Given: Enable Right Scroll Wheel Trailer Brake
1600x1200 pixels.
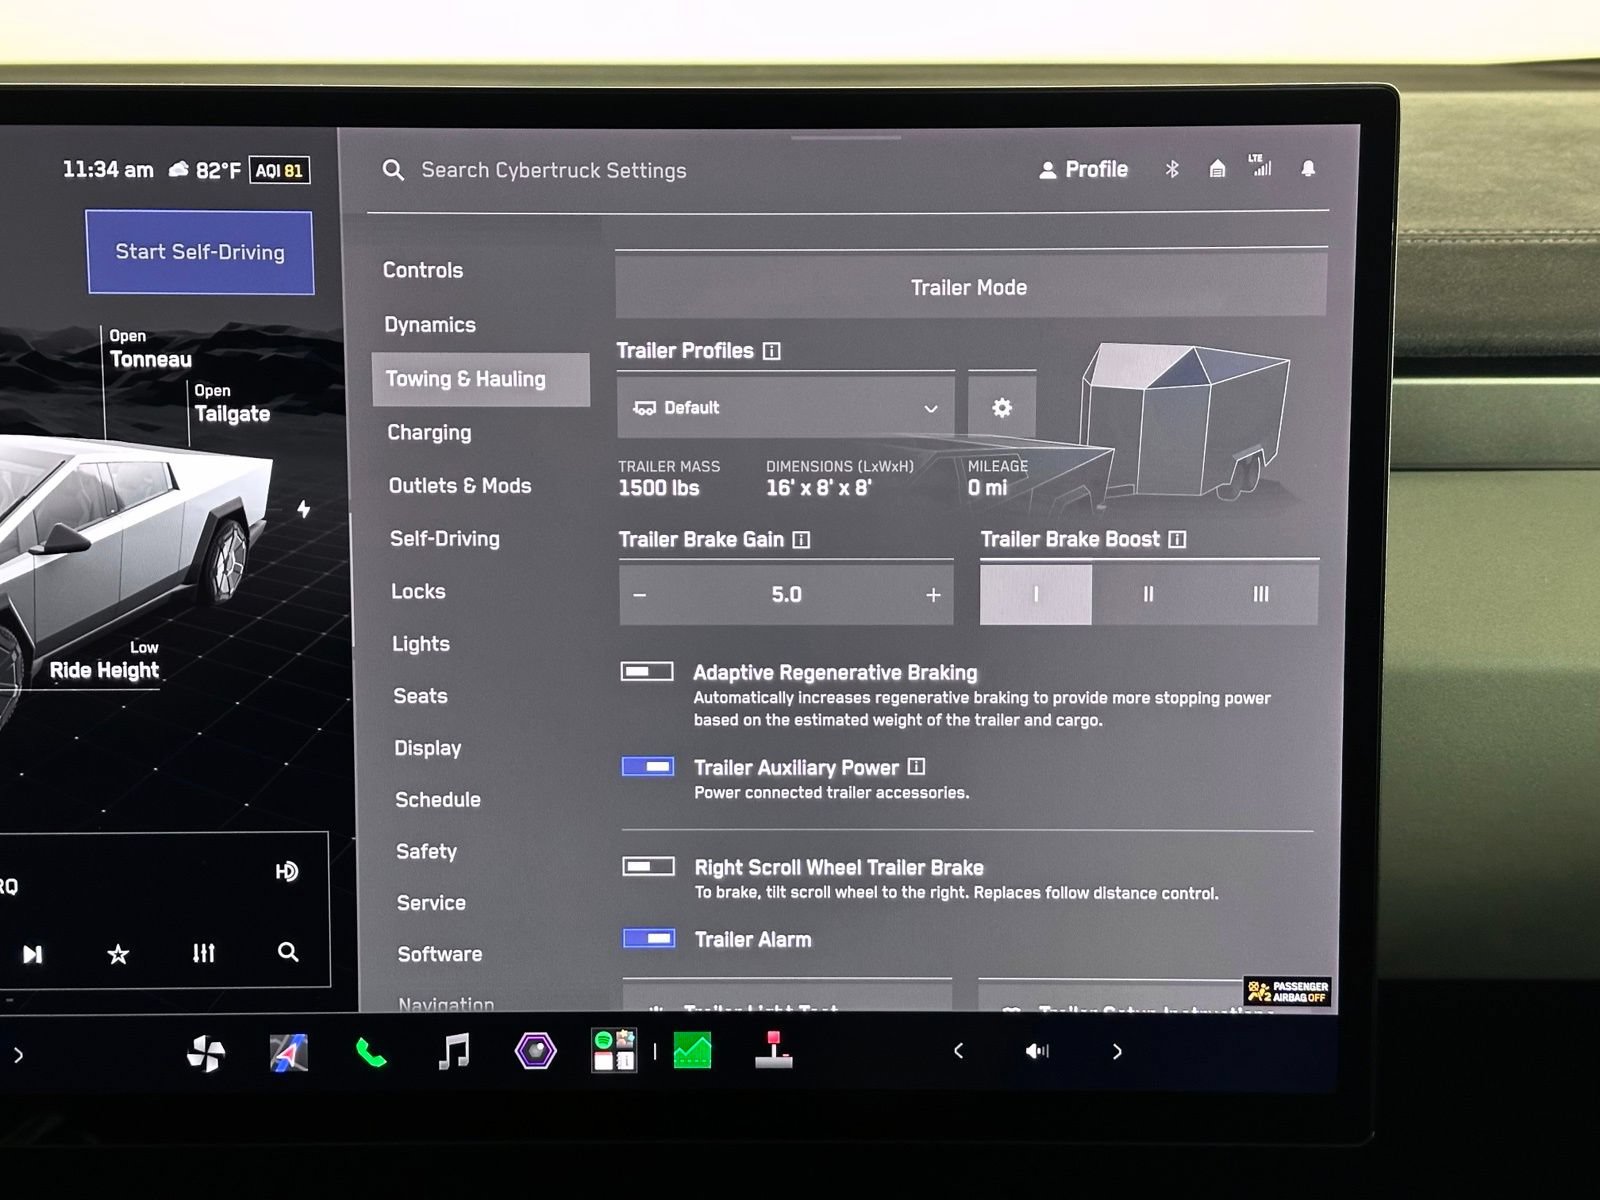Looking at the screenshot, I should point(648,866).
